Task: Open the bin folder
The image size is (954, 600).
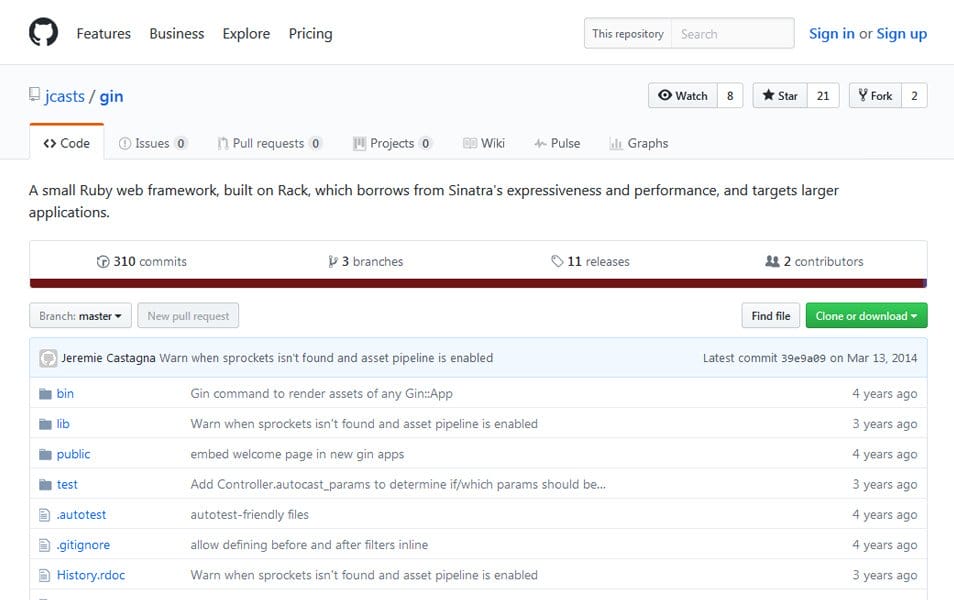Action: click(65, 394)
